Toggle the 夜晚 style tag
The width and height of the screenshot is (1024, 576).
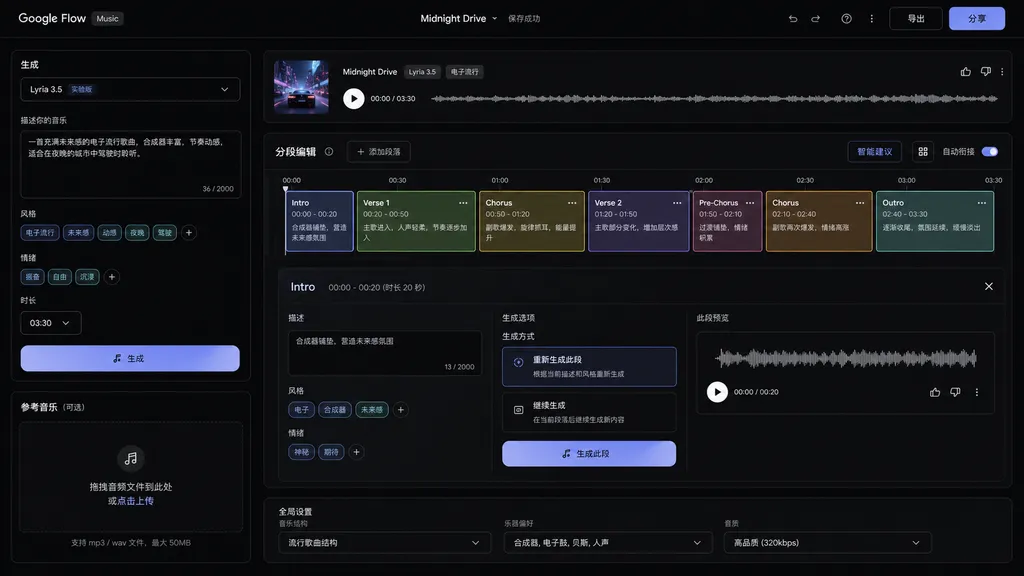point(137,232)
